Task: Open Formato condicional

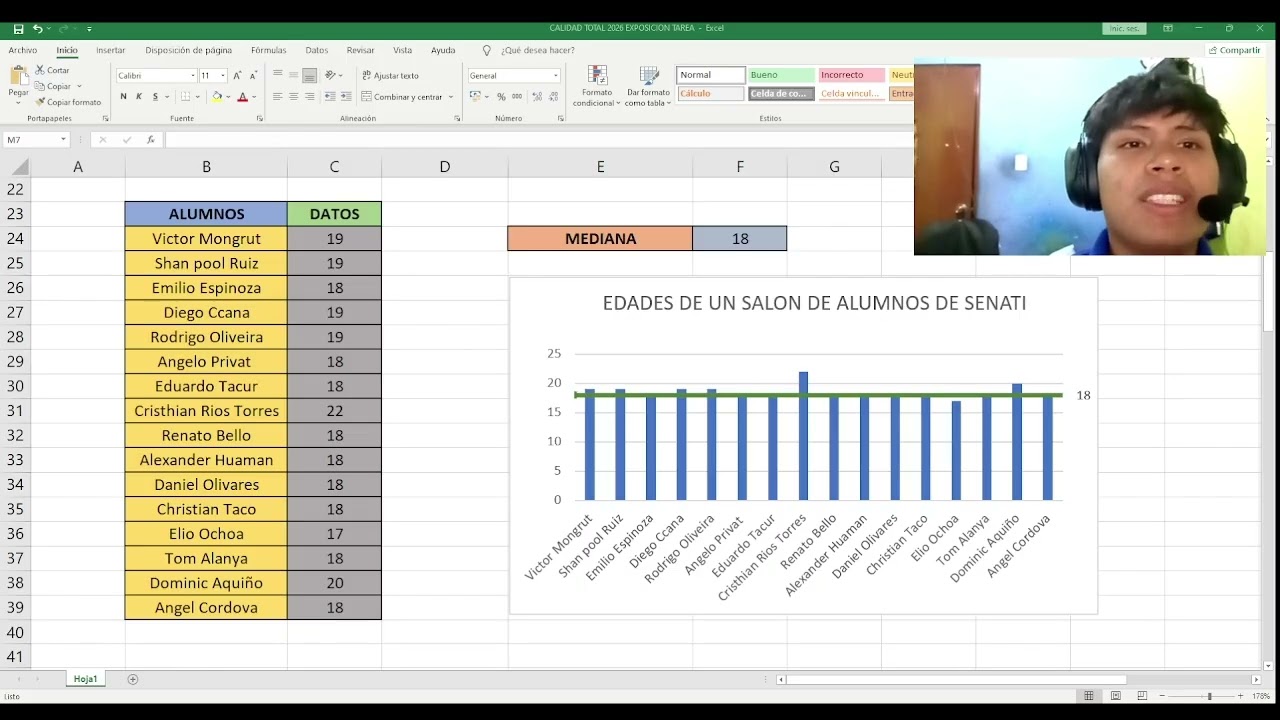Action: (x=597, y=87)
